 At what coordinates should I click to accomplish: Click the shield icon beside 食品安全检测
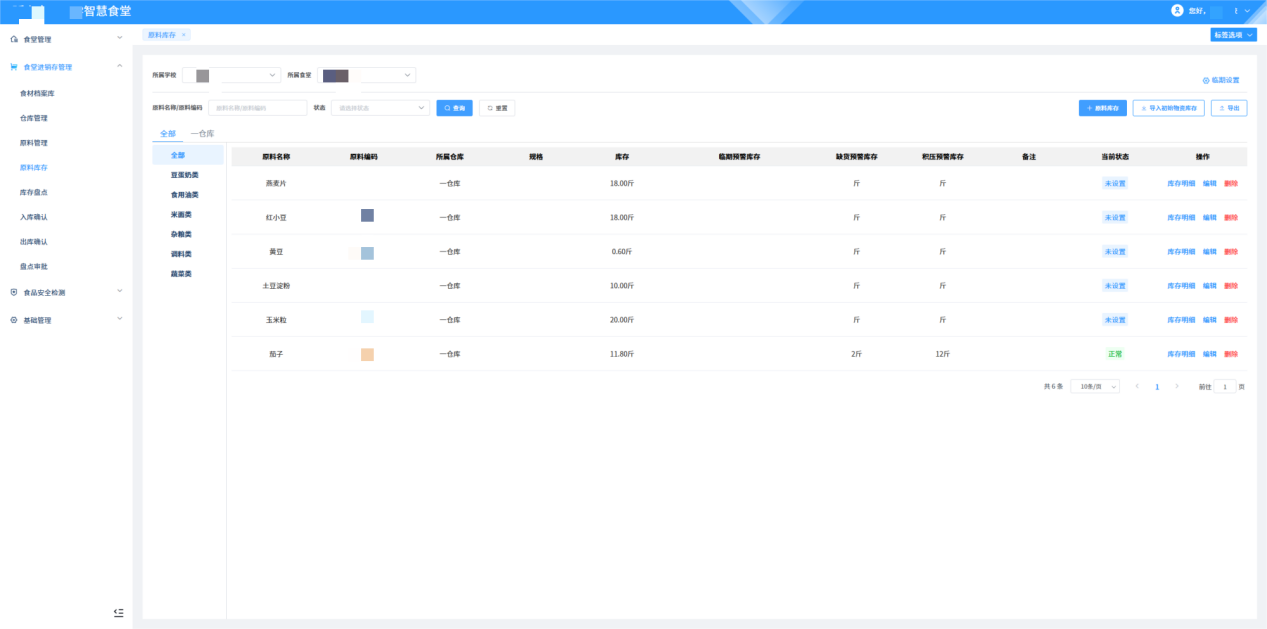tap(14, 292)
